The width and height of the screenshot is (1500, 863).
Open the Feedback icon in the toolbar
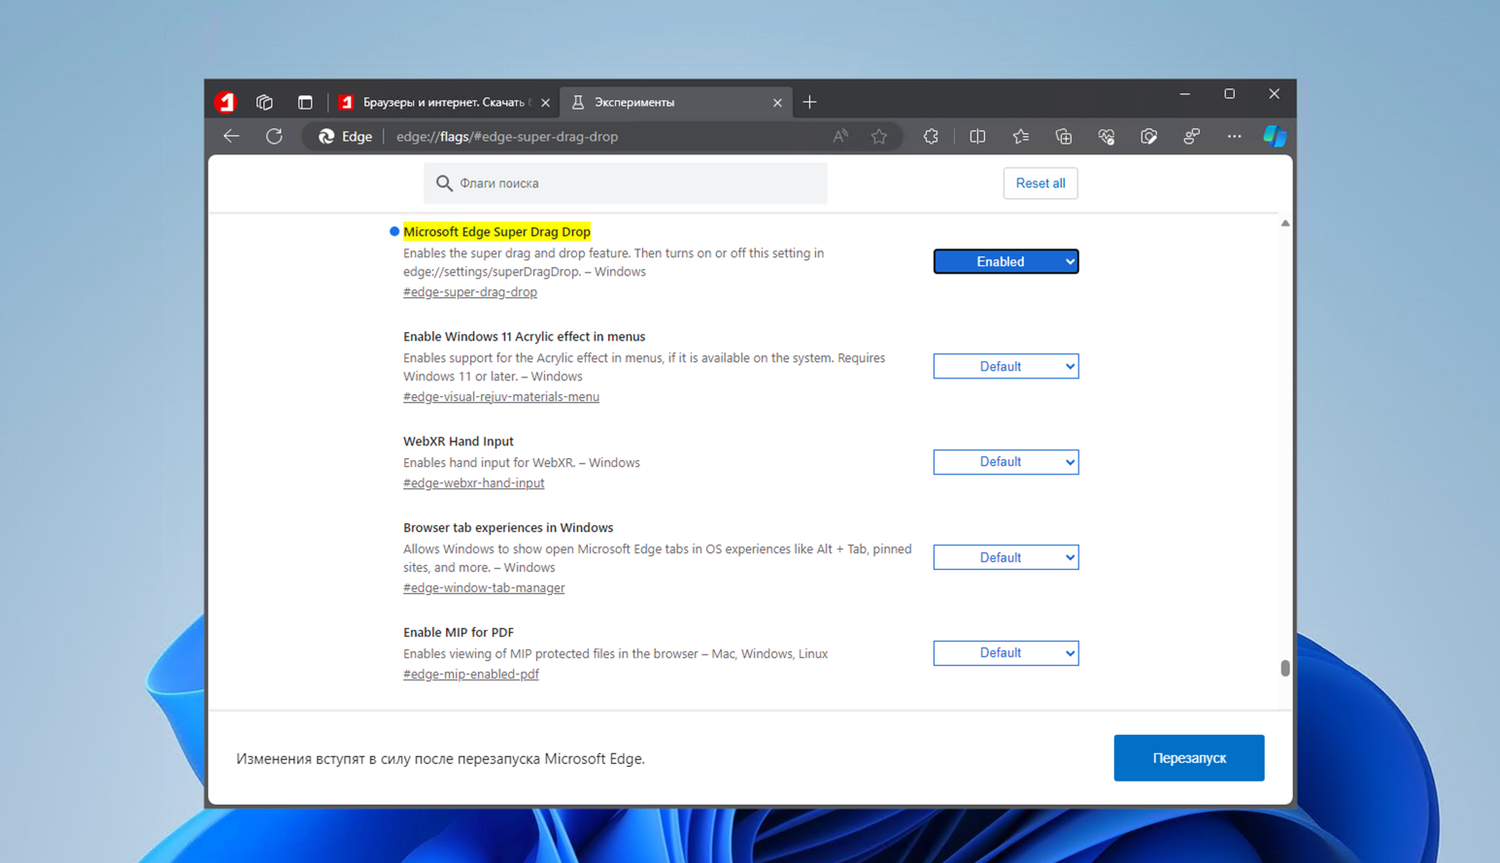[1192, 136]
